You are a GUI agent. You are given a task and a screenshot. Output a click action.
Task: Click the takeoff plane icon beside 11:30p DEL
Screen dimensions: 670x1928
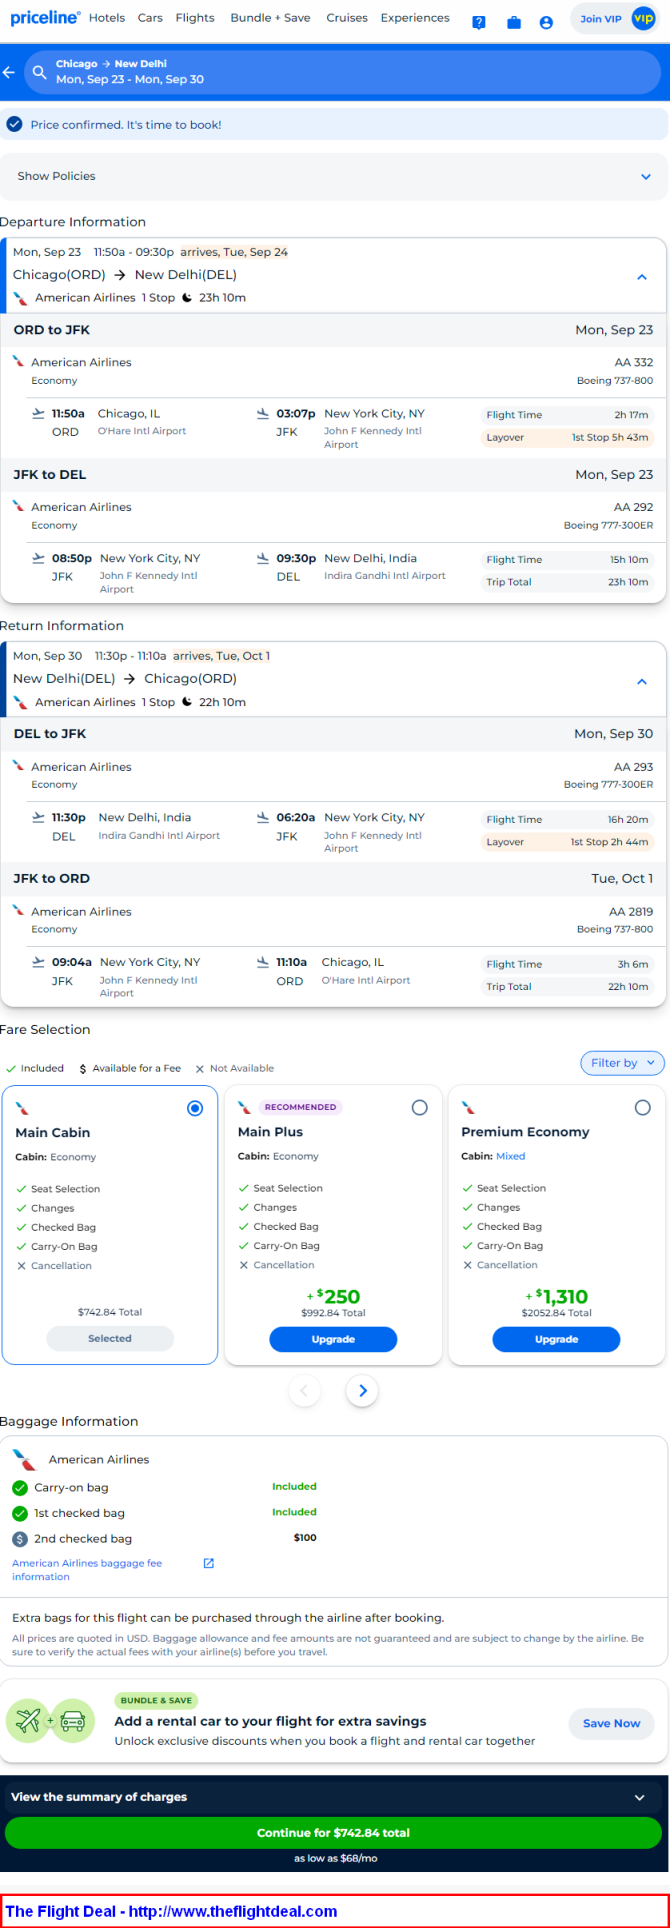[39, 817]
